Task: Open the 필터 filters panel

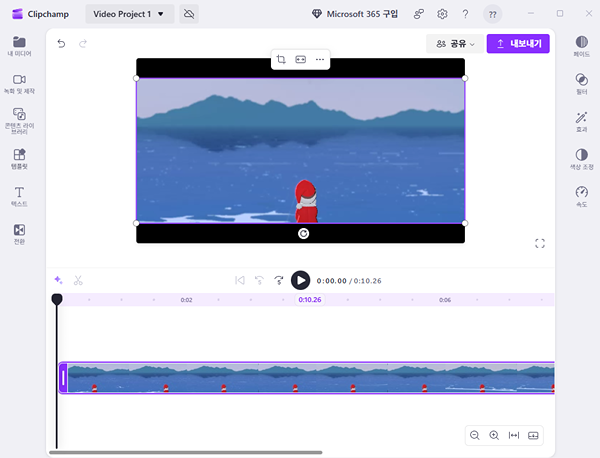Action: tap(581, 82)
